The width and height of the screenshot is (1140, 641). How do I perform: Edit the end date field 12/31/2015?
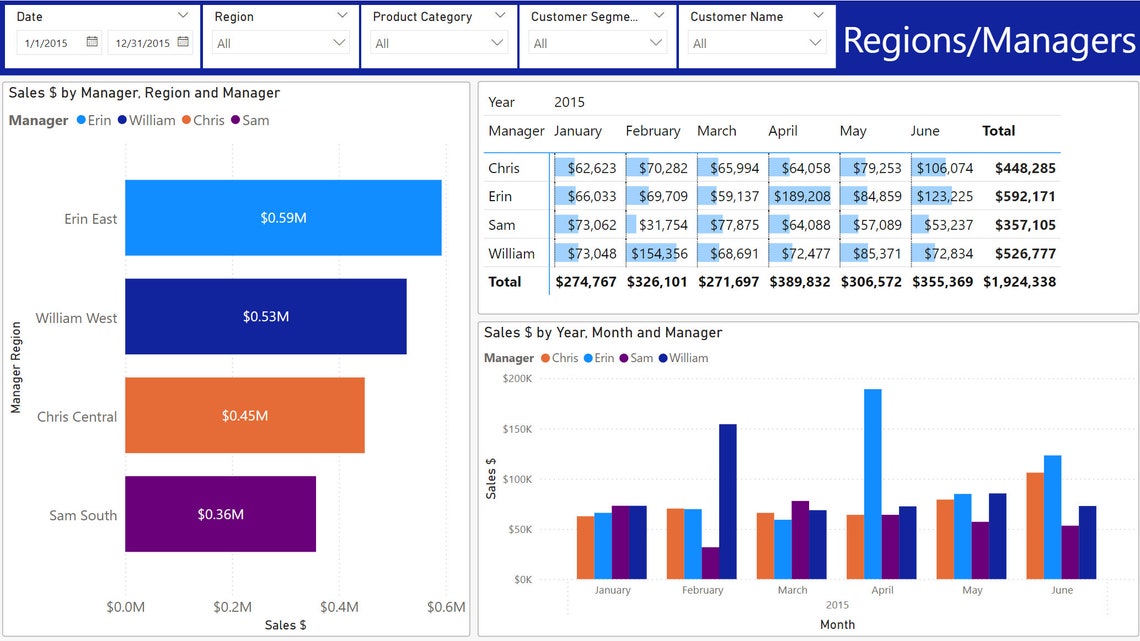145,43
